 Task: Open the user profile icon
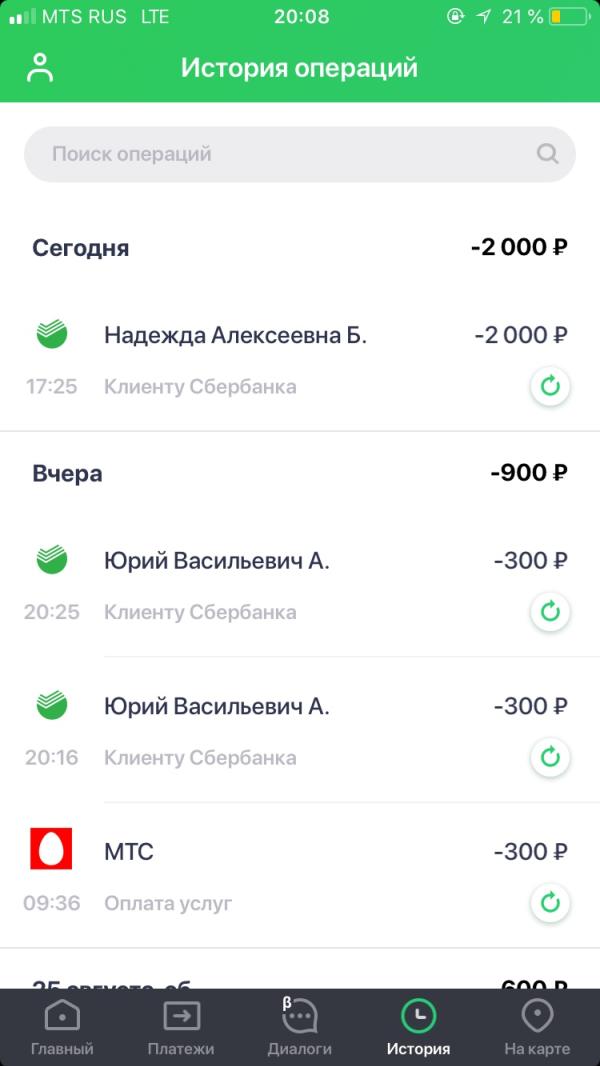click(40, 68)
